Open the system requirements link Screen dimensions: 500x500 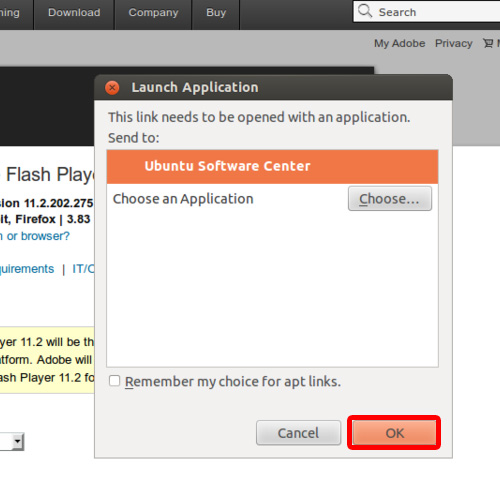(27, 269)
